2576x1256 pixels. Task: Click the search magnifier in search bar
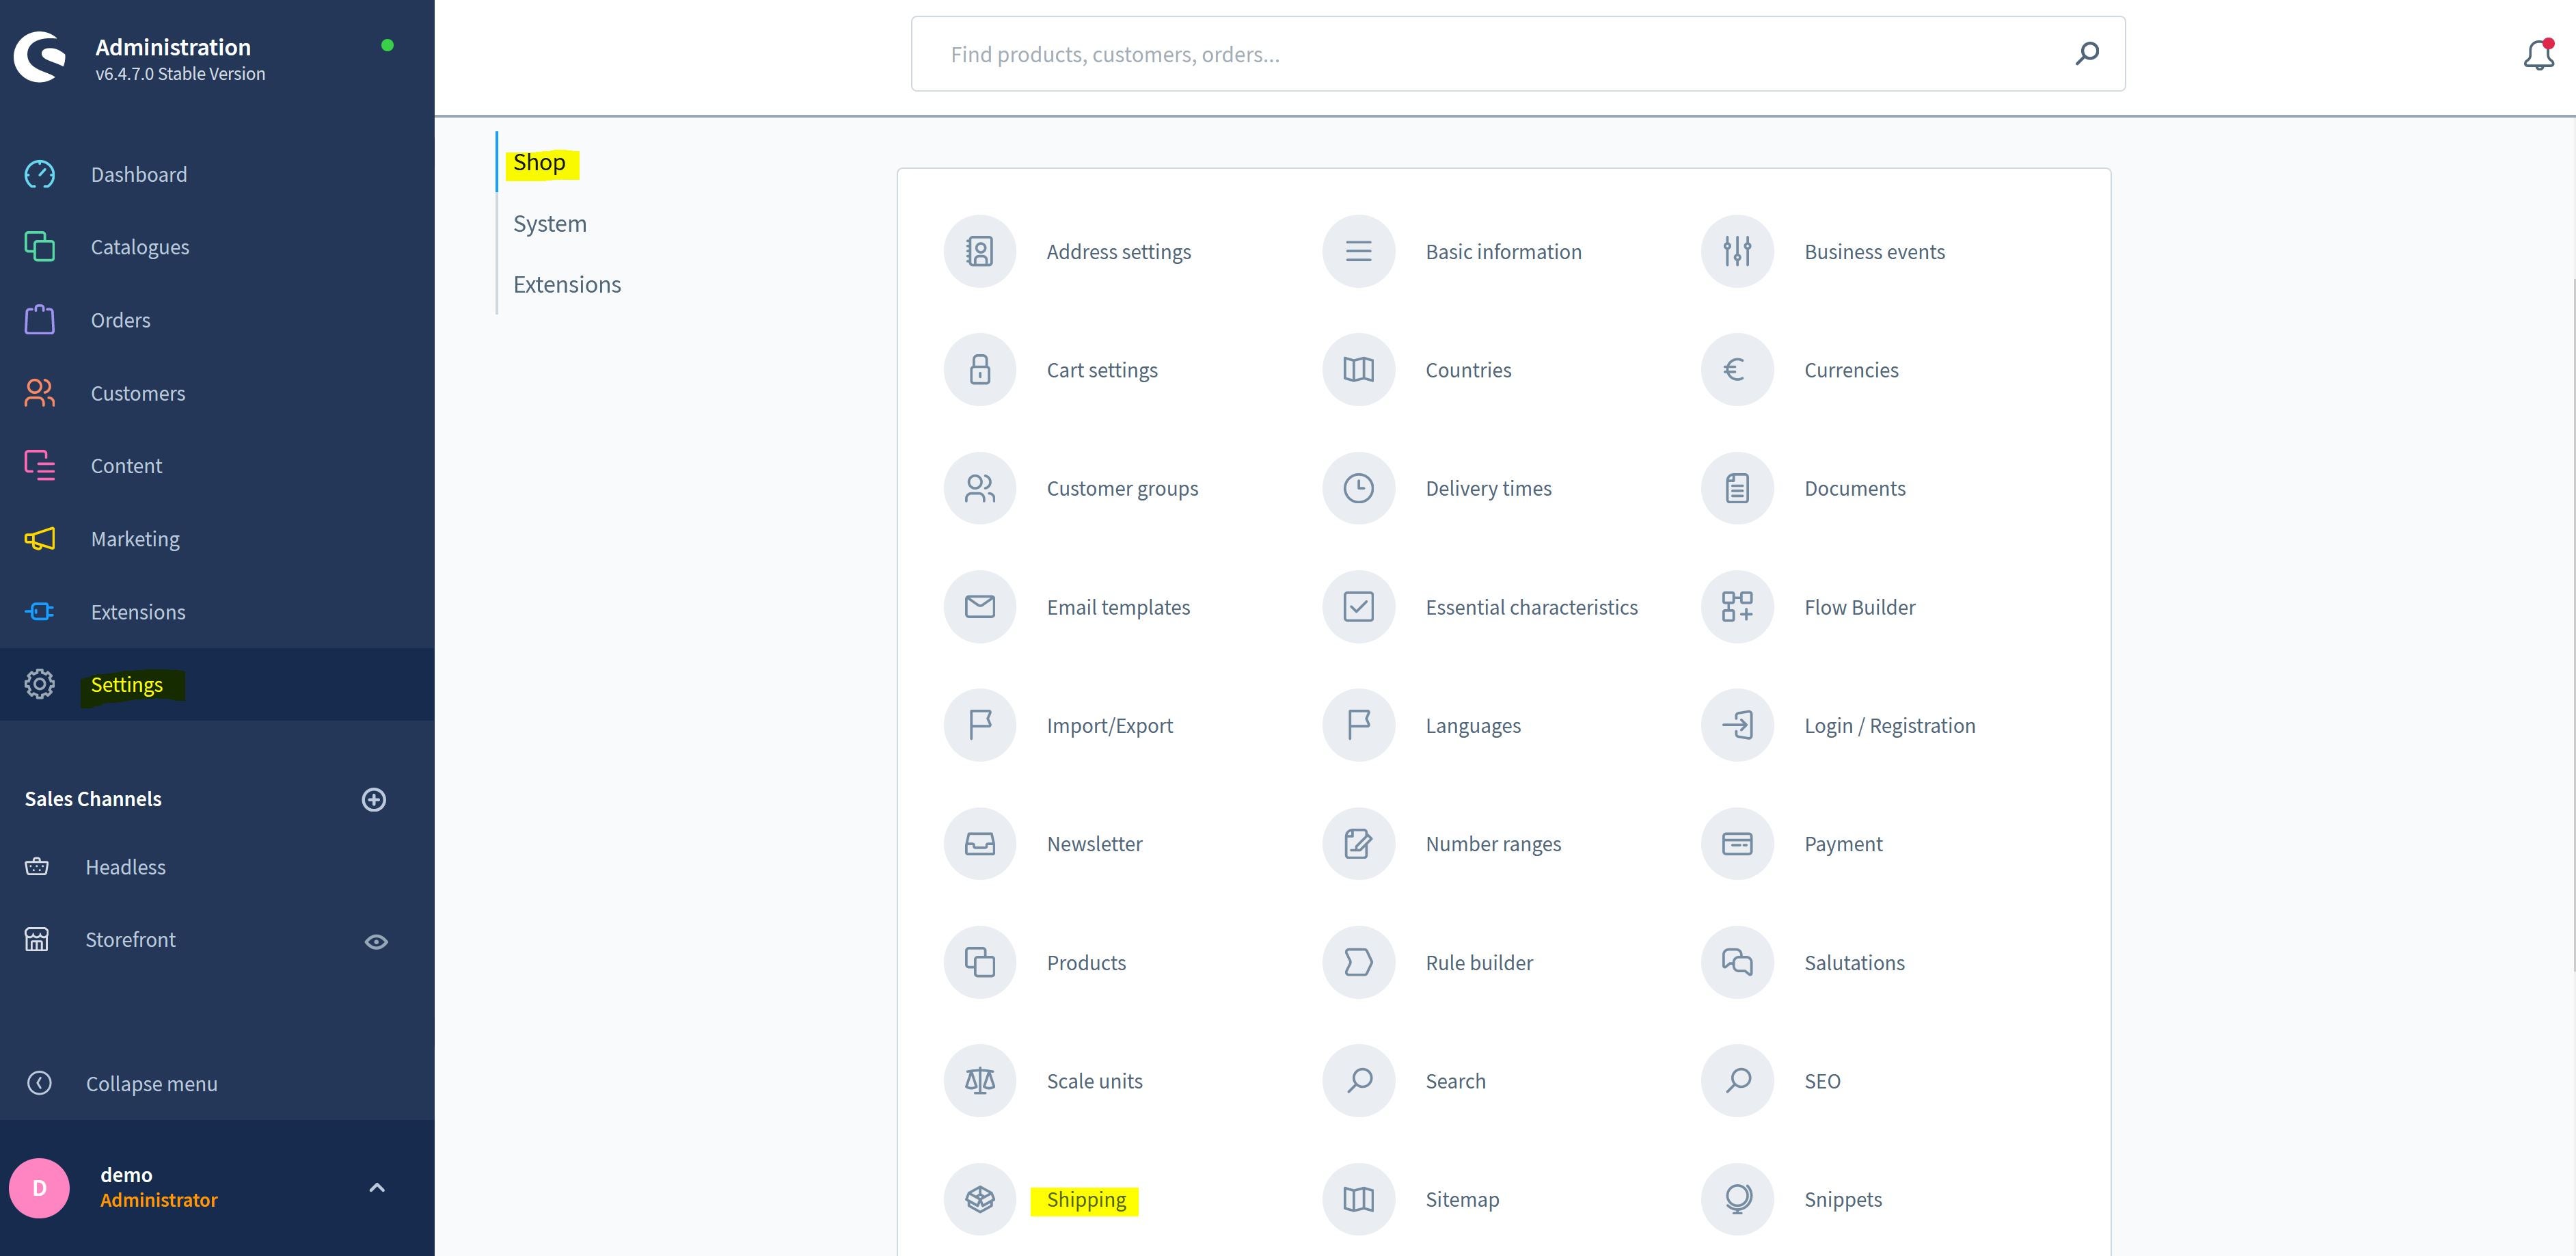click(x=2086, y=53)
